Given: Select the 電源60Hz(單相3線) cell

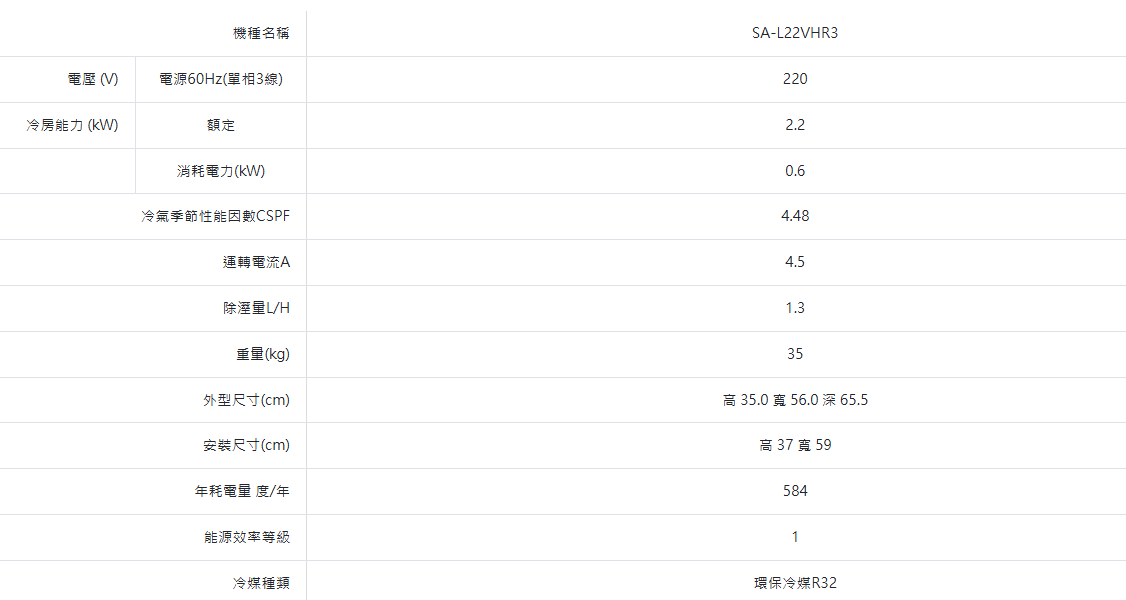Looking at the screenshot, I should (x=220, y=79).
